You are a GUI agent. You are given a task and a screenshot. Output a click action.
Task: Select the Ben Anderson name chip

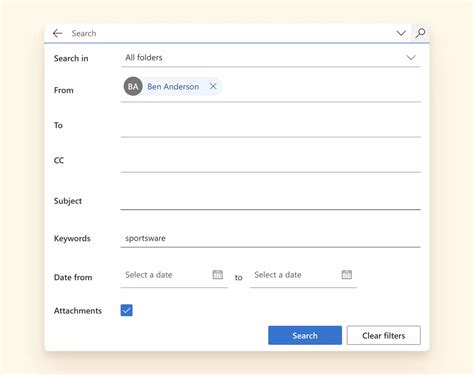pos(173,87)
